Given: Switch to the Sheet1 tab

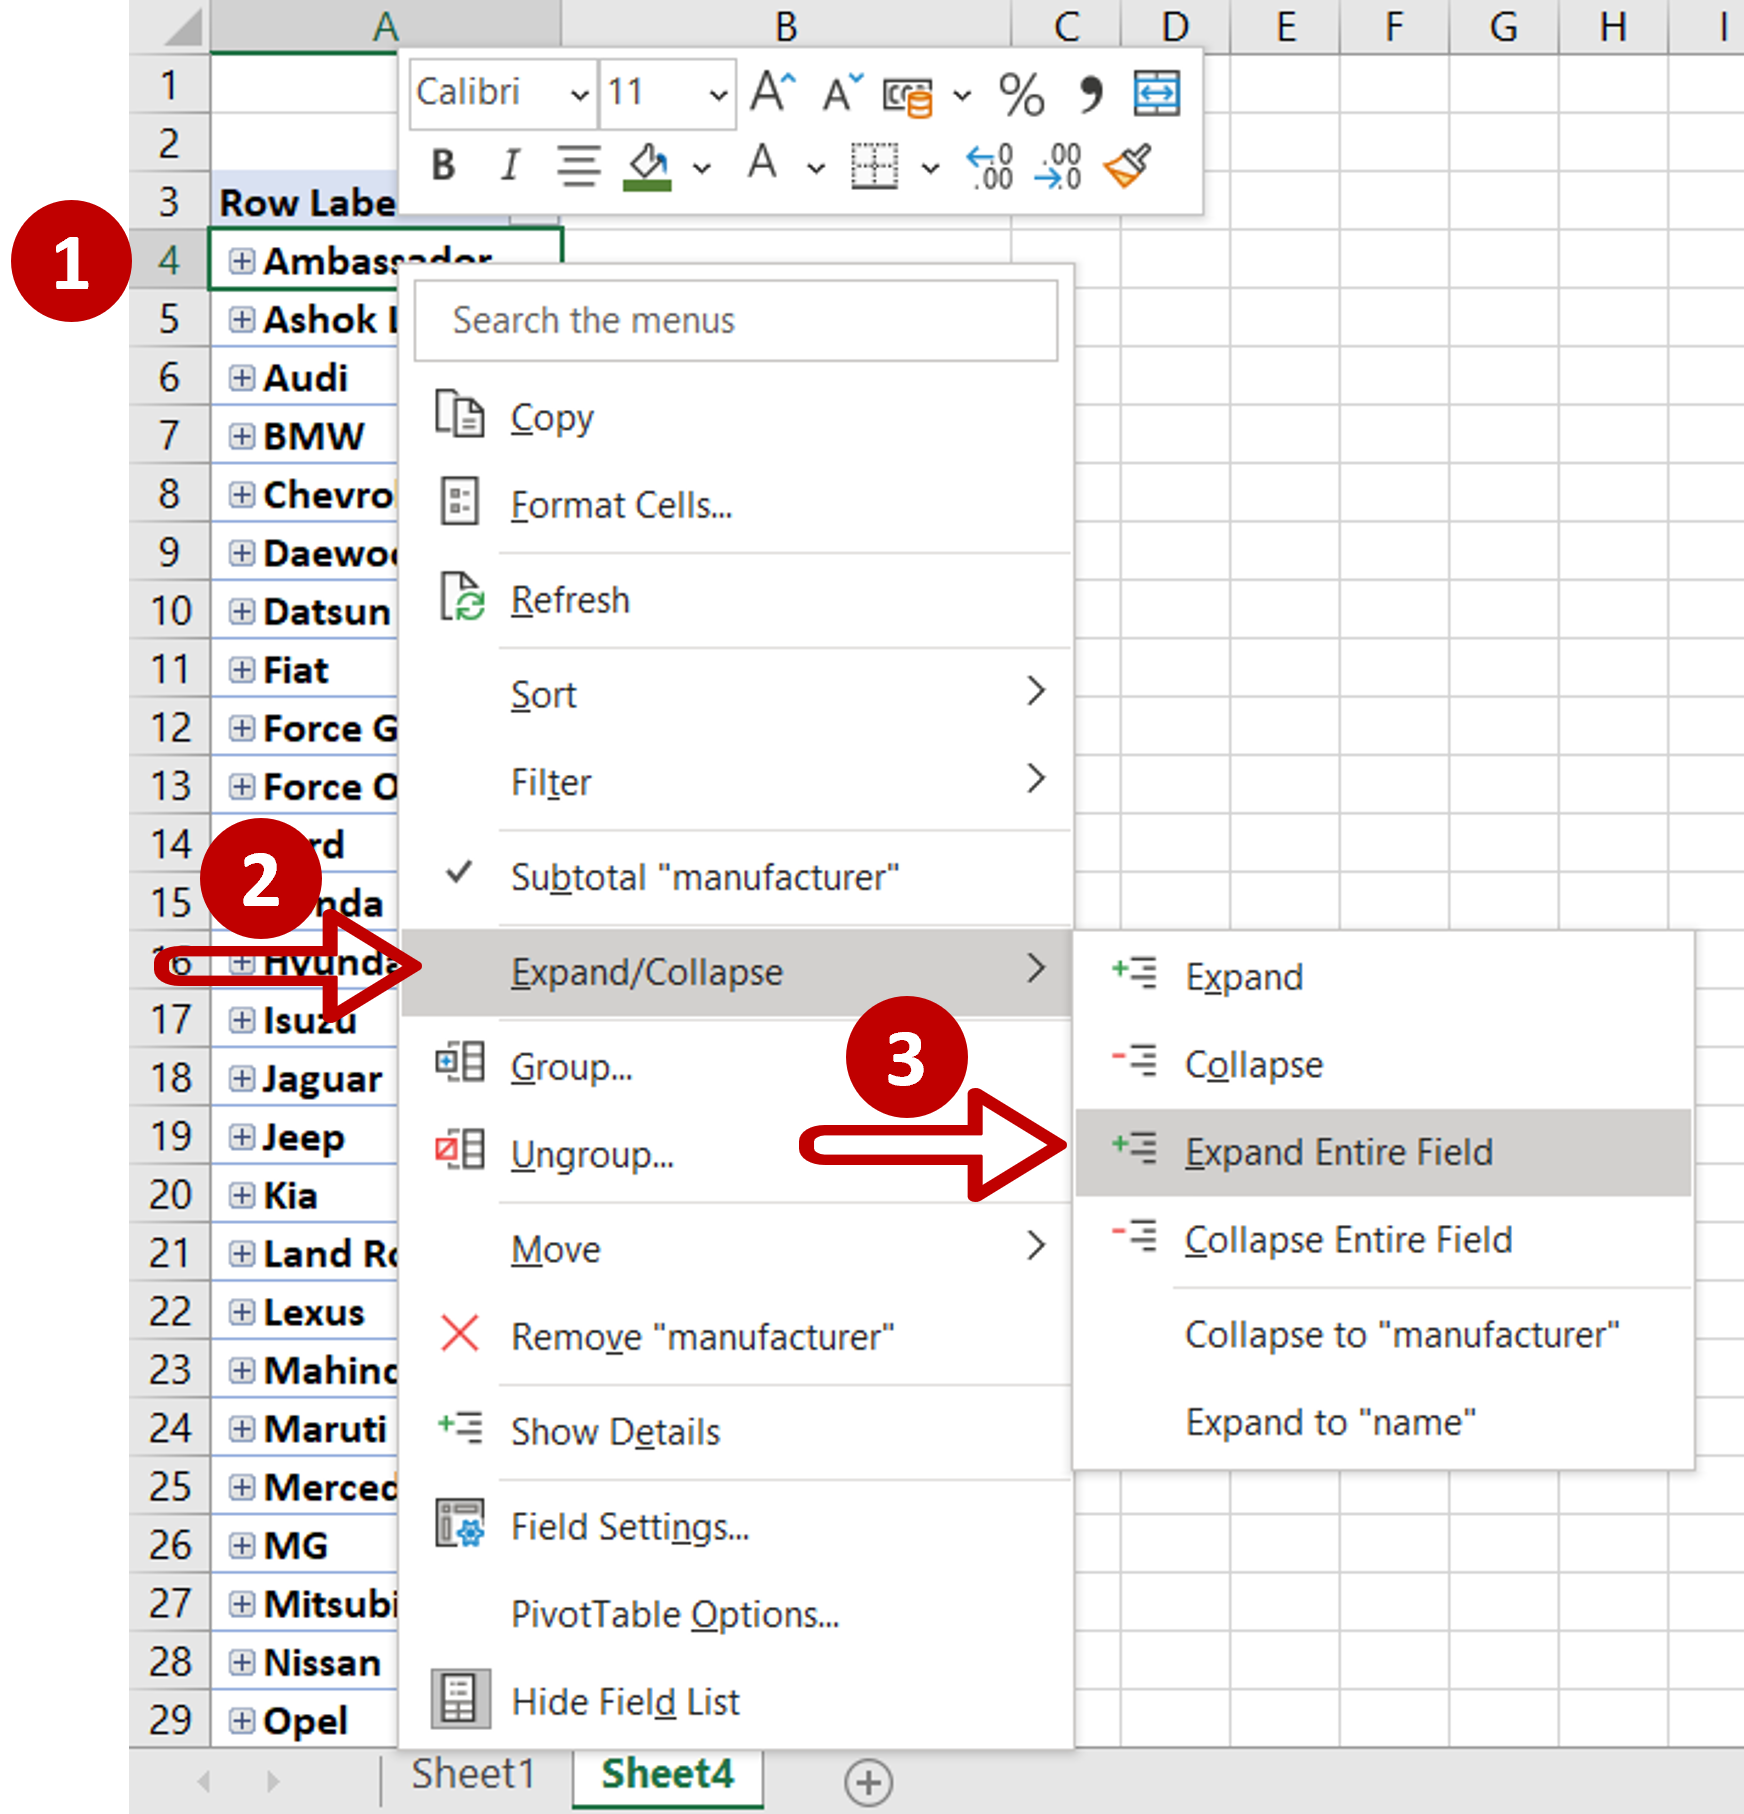Looking at the screenshot, I should click(473, 1774).
